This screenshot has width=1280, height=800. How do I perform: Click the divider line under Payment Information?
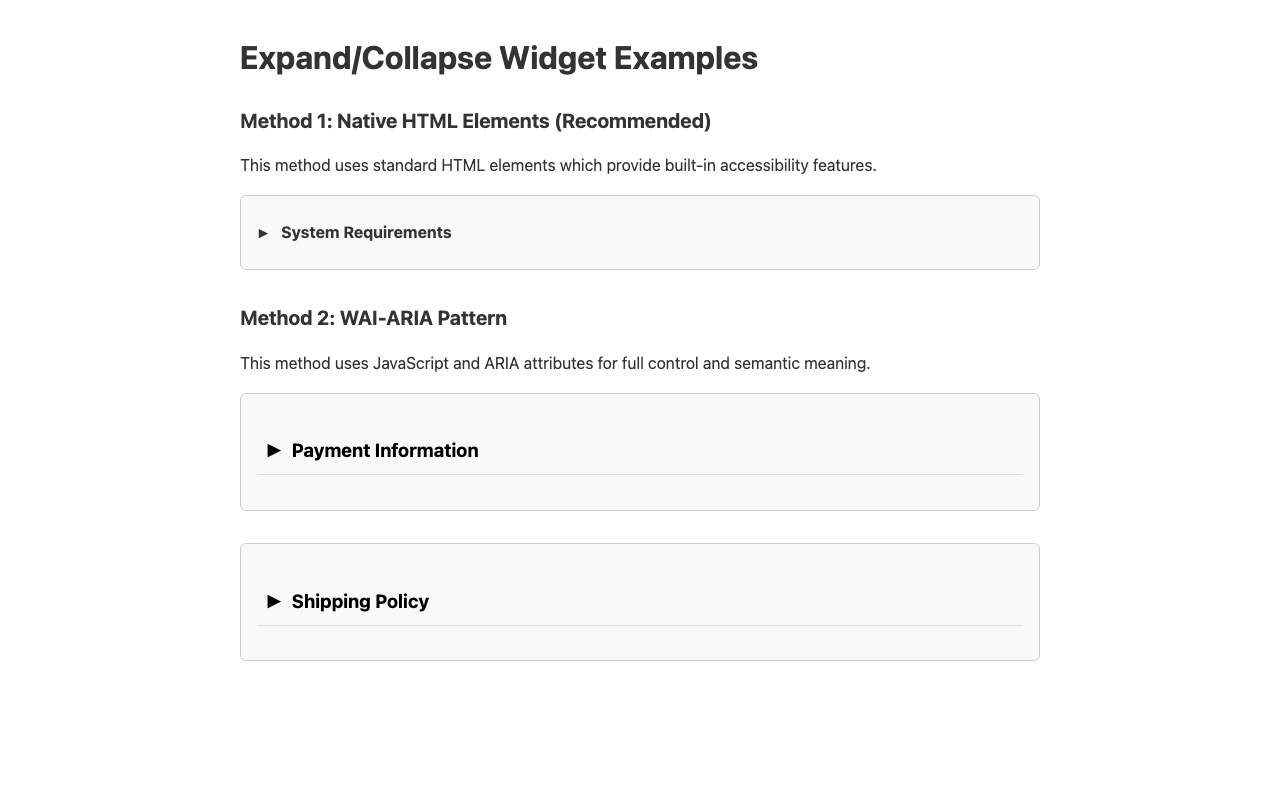pyautogui.click(x=640, y=474)
